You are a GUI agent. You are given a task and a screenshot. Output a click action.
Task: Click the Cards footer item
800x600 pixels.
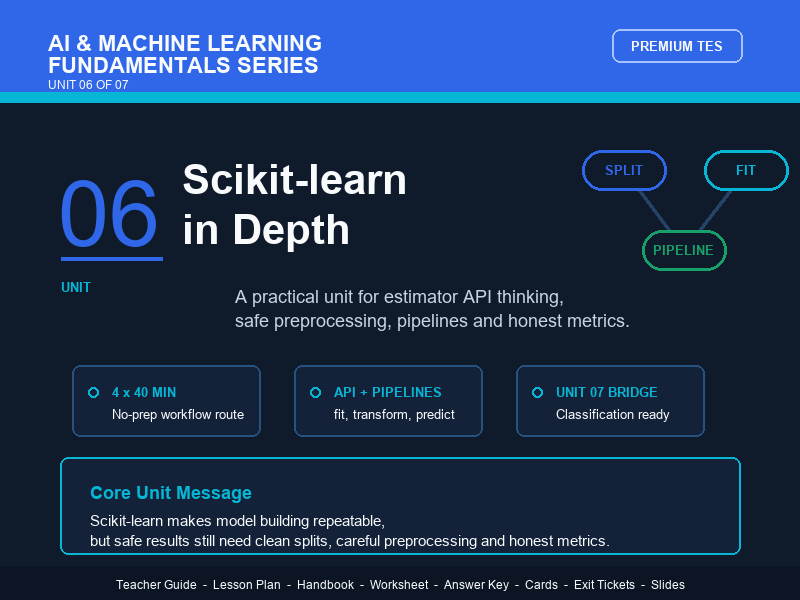541,585
